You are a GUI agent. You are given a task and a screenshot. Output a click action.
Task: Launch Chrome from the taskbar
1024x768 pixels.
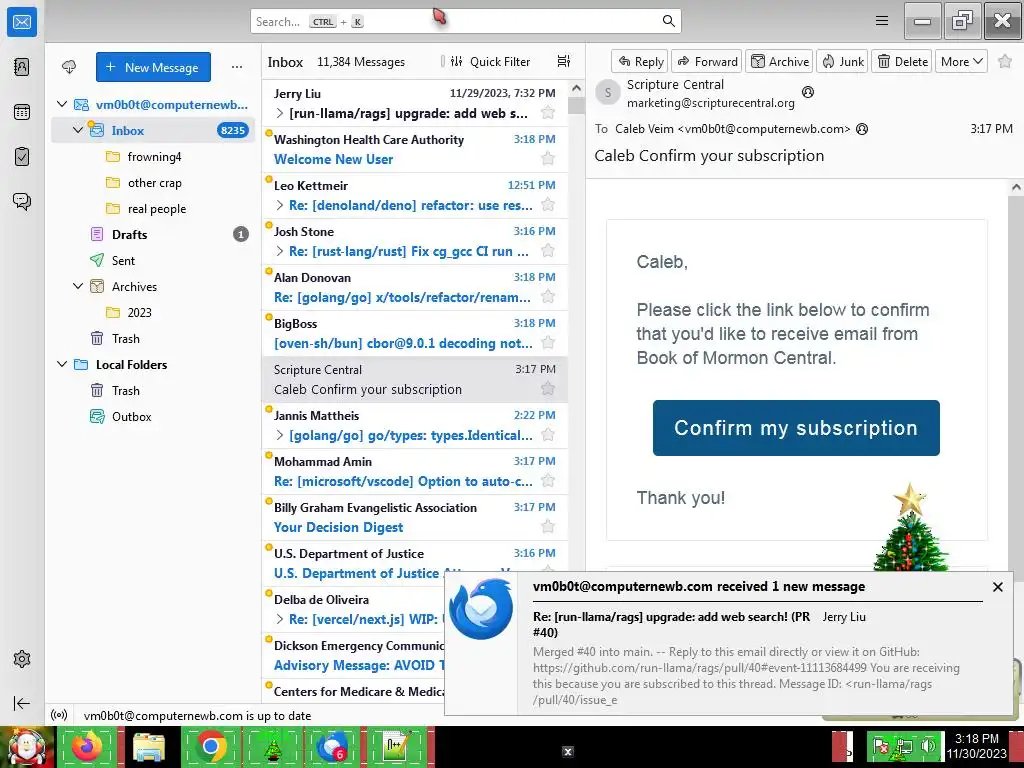tap(210, 746)
